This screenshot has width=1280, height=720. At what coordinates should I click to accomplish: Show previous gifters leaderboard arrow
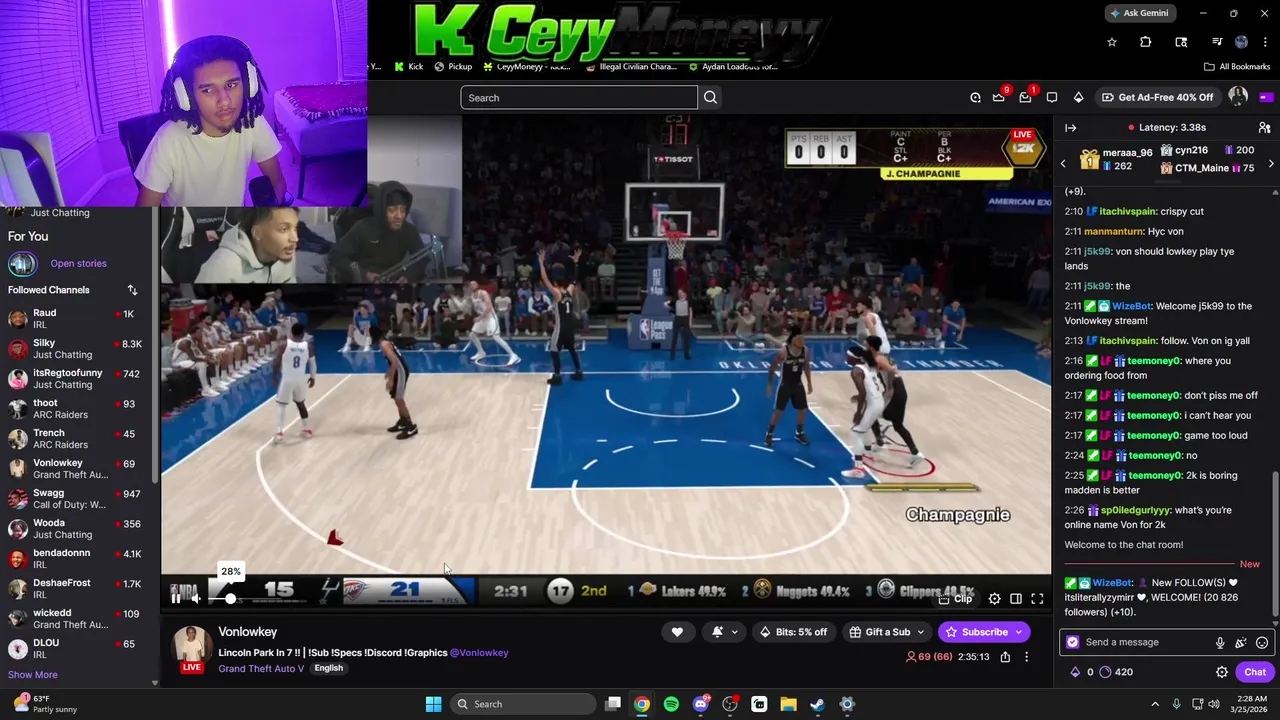pos(1063,163)
